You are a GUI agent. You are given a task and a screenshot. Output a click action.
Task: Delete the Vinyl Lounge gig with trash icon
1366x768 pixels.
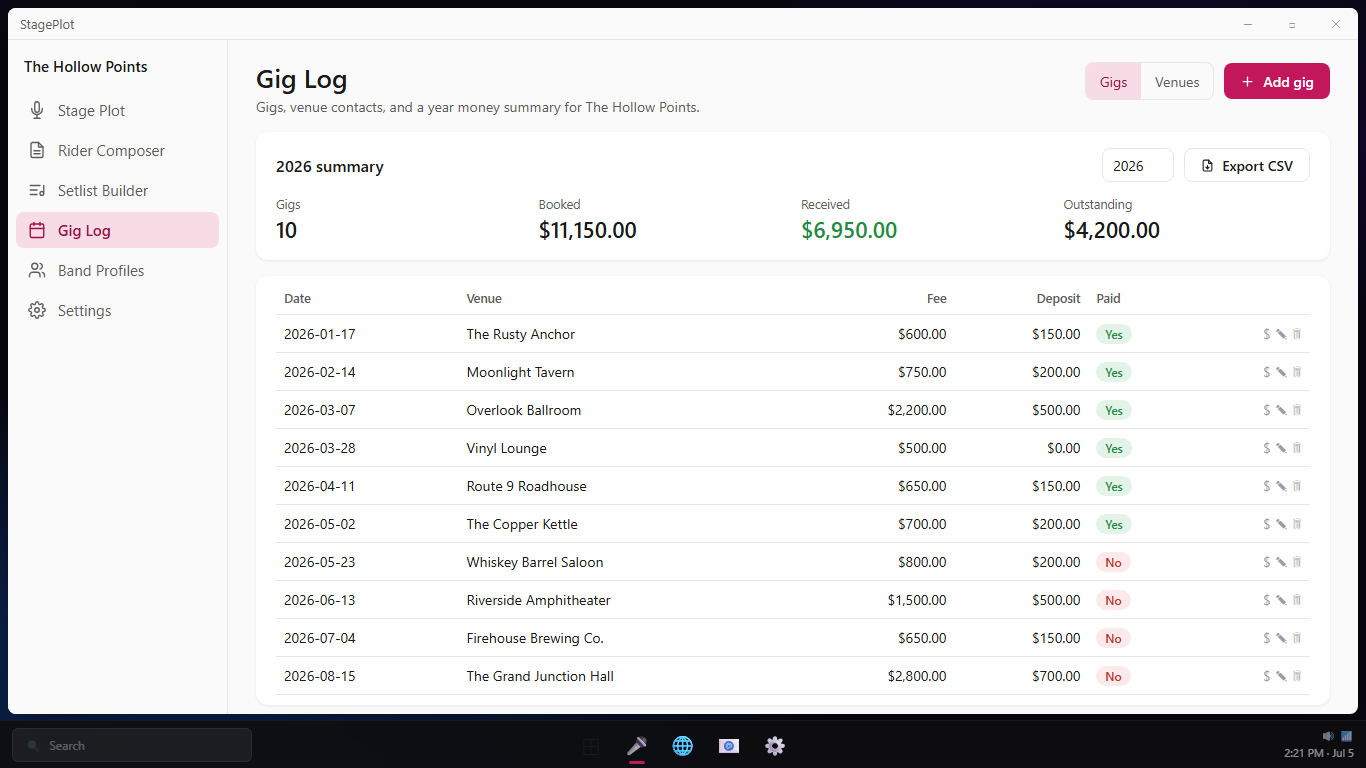(x=1297, y=448)
